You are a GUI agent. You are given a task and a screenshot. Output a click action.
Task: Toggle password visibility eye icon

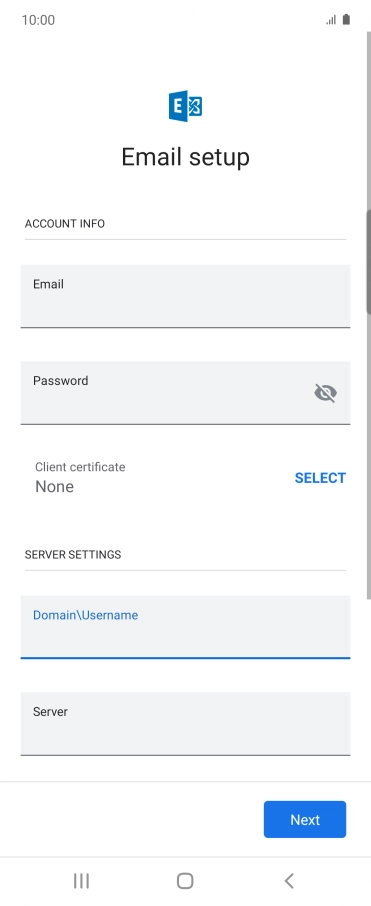325,393
